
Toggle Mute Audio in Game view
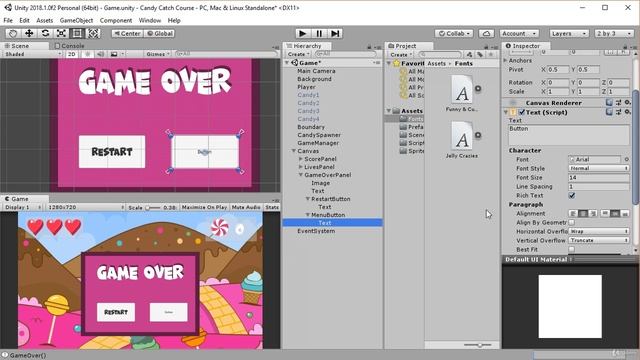coord(246,207)
